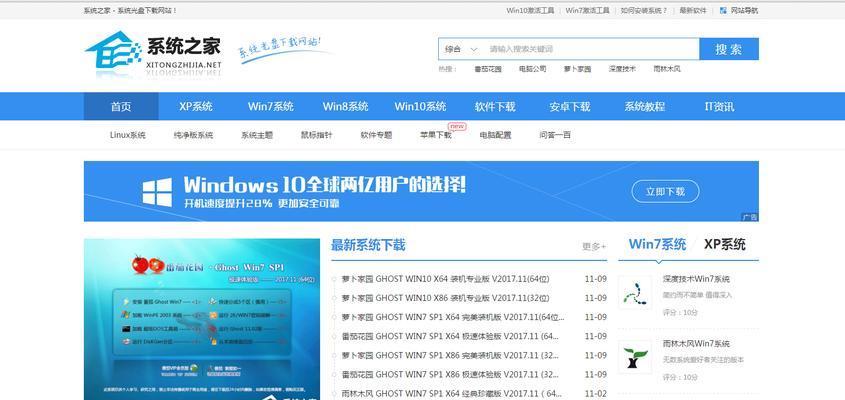This screenshot has width=845, height=400.
Task: Open the 系统教程 navigation item
Action: click(645, 106)
